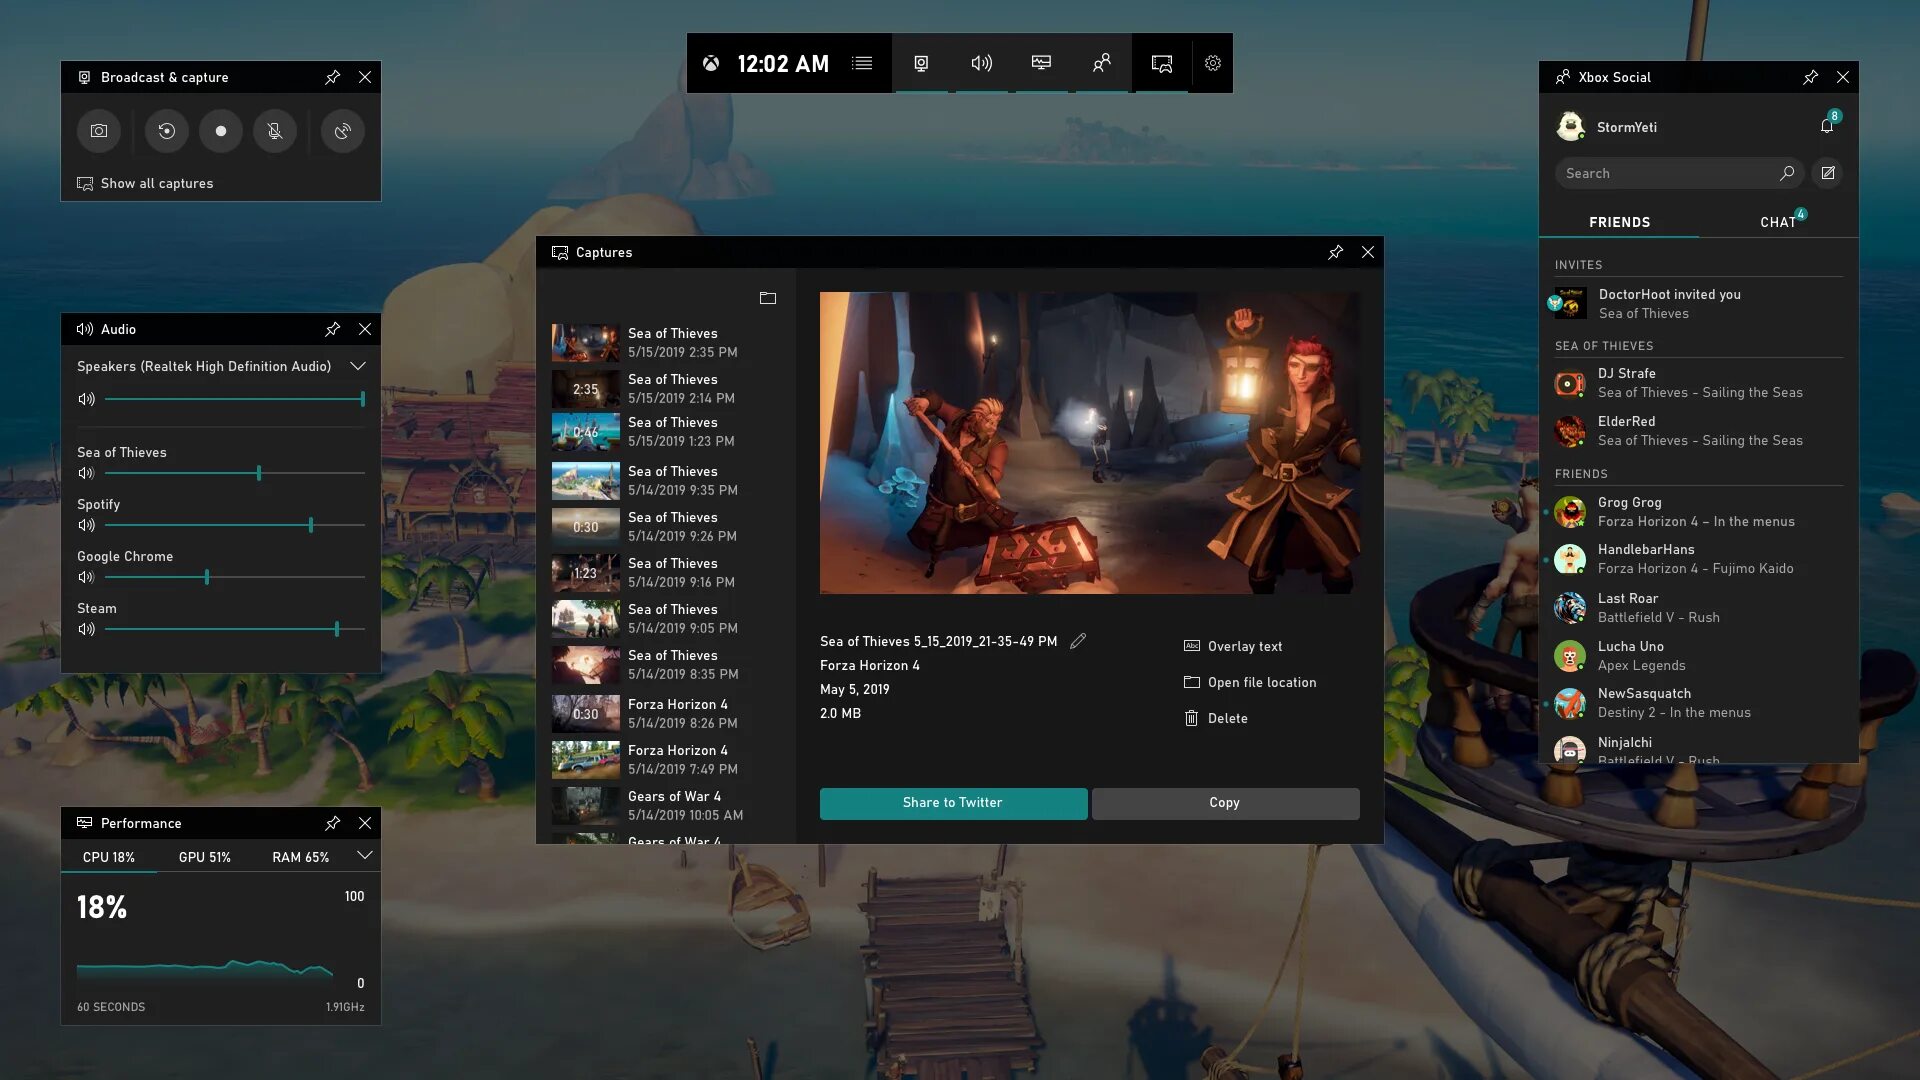The image size is (1920, 1080).
Task: Switch to FRIENDS tab in Xbox Social
Action: click(x=1621, y=222)
